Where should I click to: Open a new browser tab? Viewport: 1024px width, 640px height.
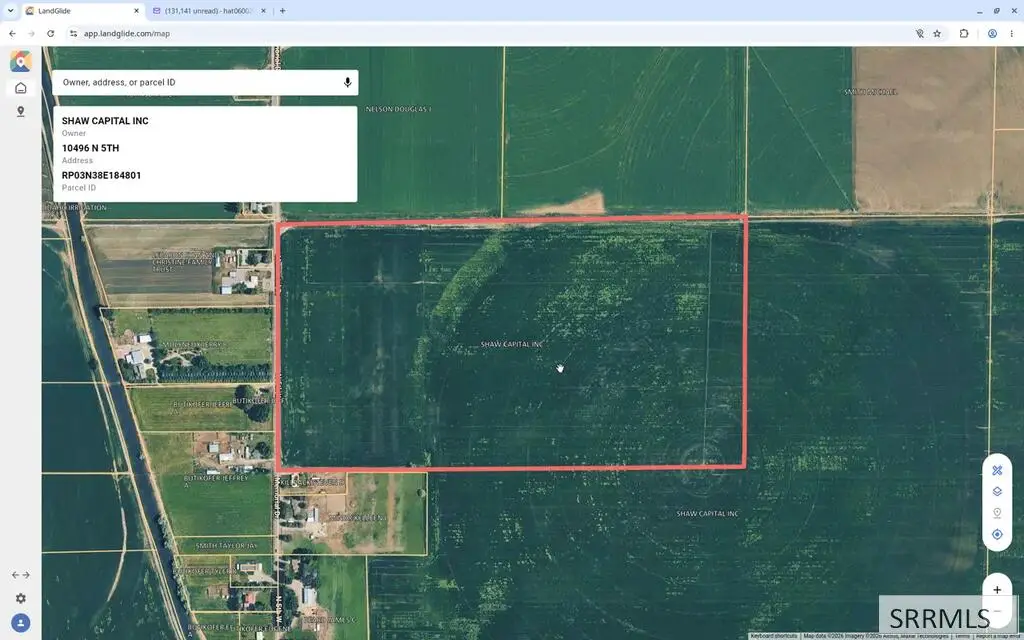coord(282,11)
